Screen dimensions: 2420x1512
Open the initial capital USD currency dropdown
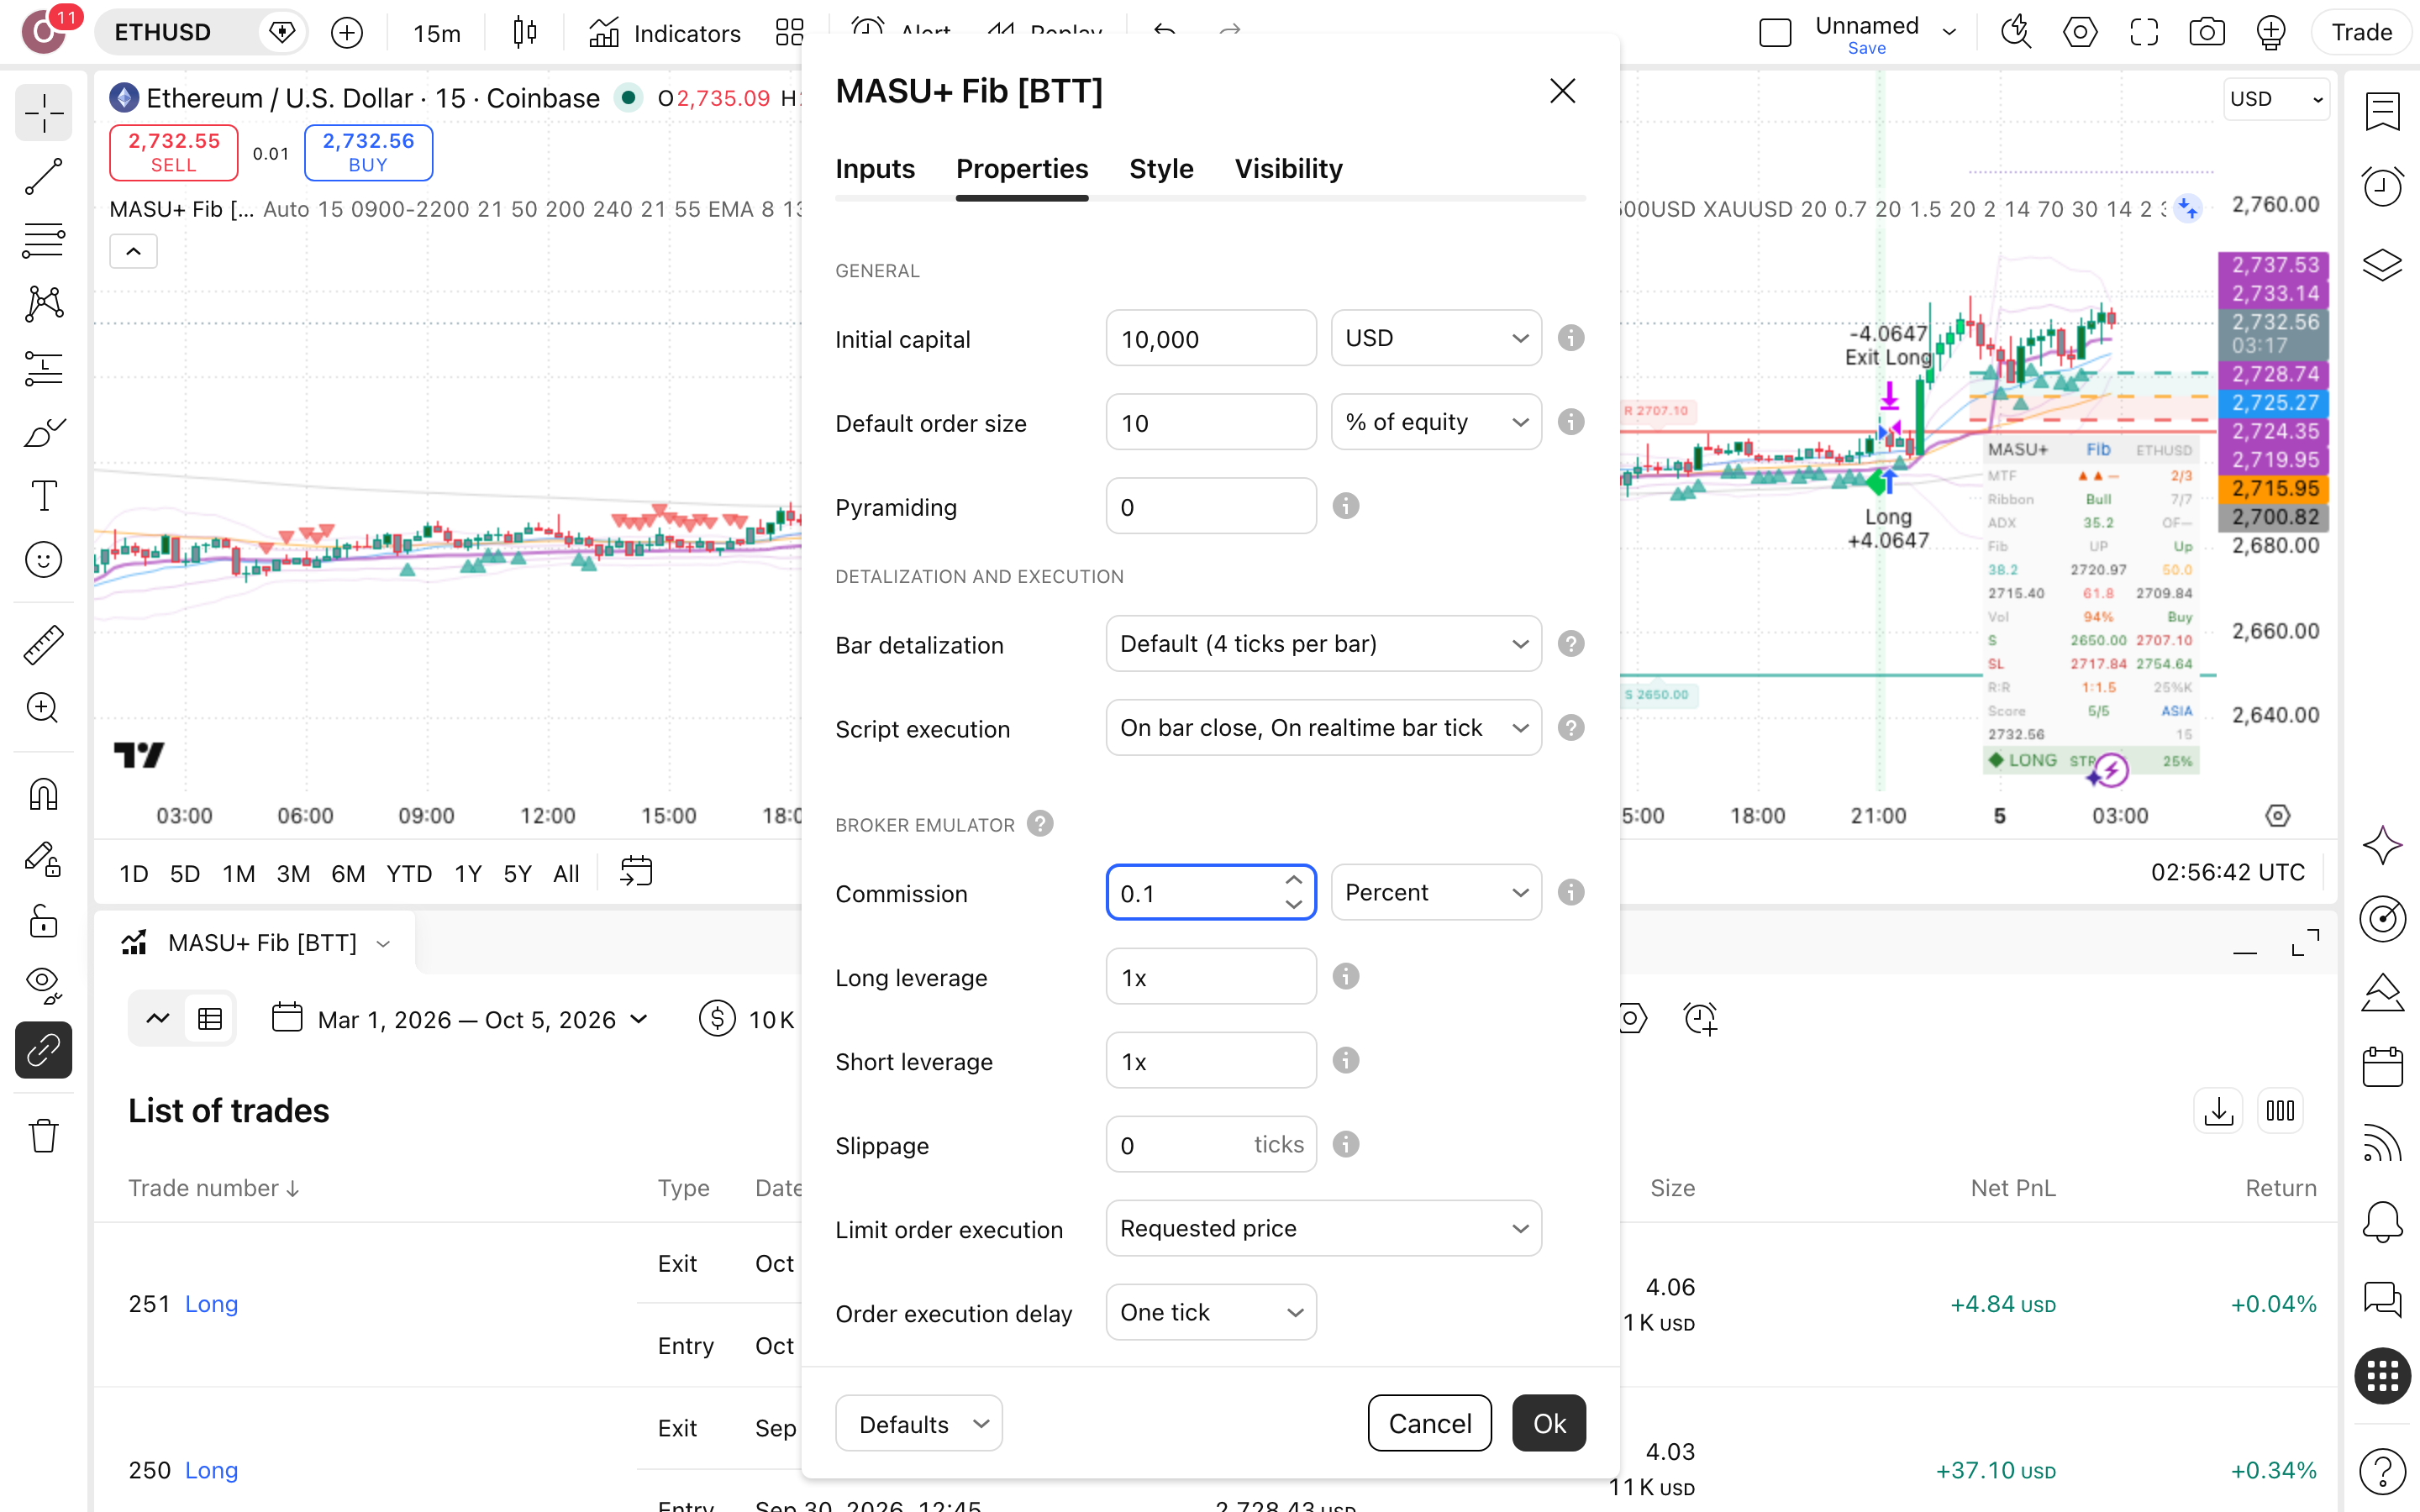coord(1436,338)
